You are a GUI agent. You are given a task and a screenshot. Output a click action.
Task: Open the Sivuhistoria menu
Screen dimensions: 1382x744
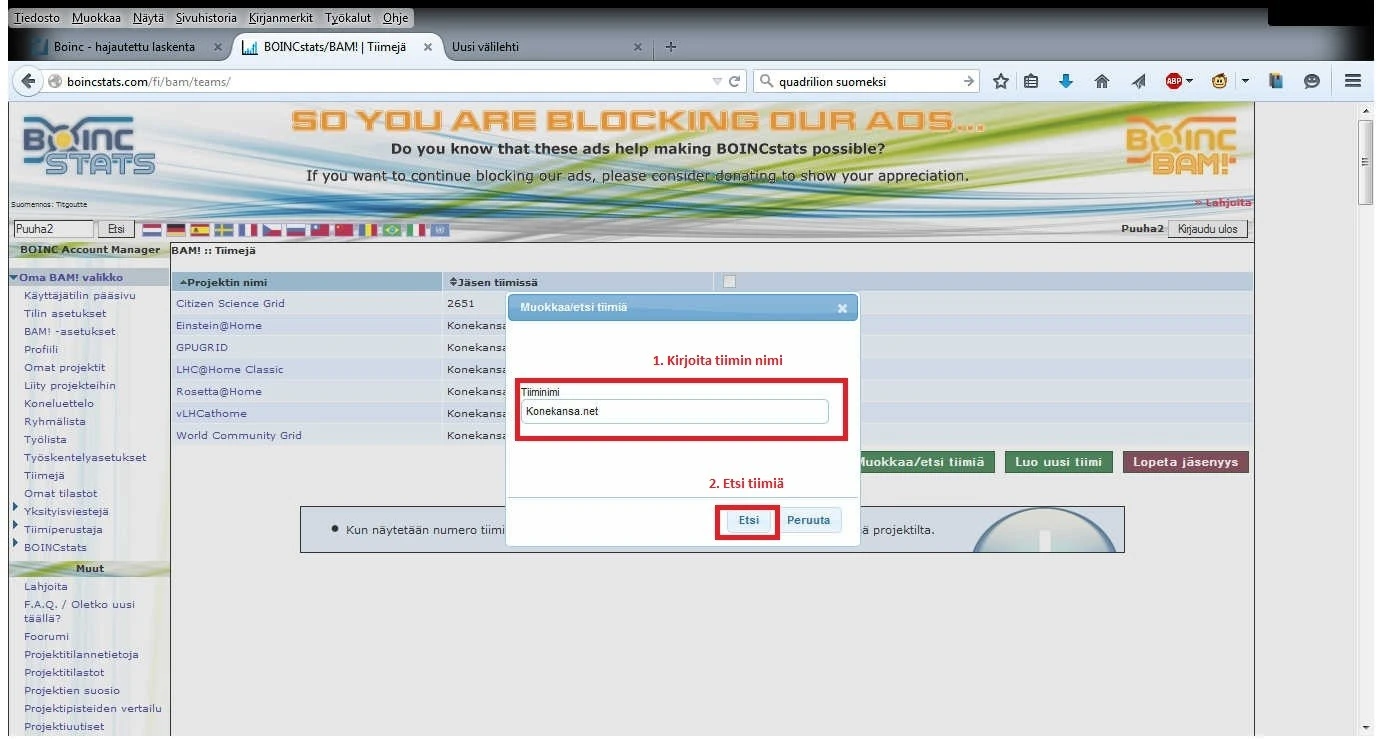(206, 18)
